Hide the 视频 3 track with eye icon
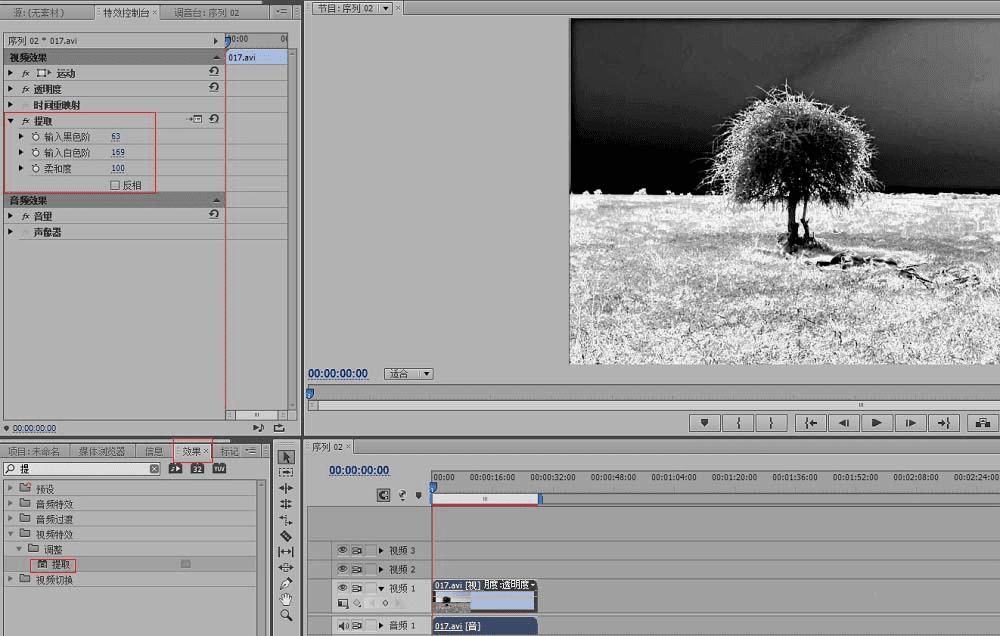The width and height of the screenshot is (1000, 636). 342,550
